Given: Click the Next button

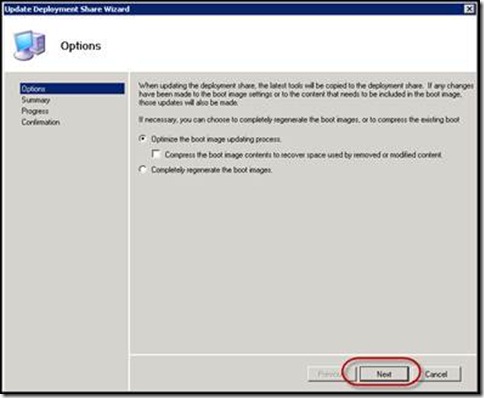Looking at the screenshot, I should (x=384, y=374).
